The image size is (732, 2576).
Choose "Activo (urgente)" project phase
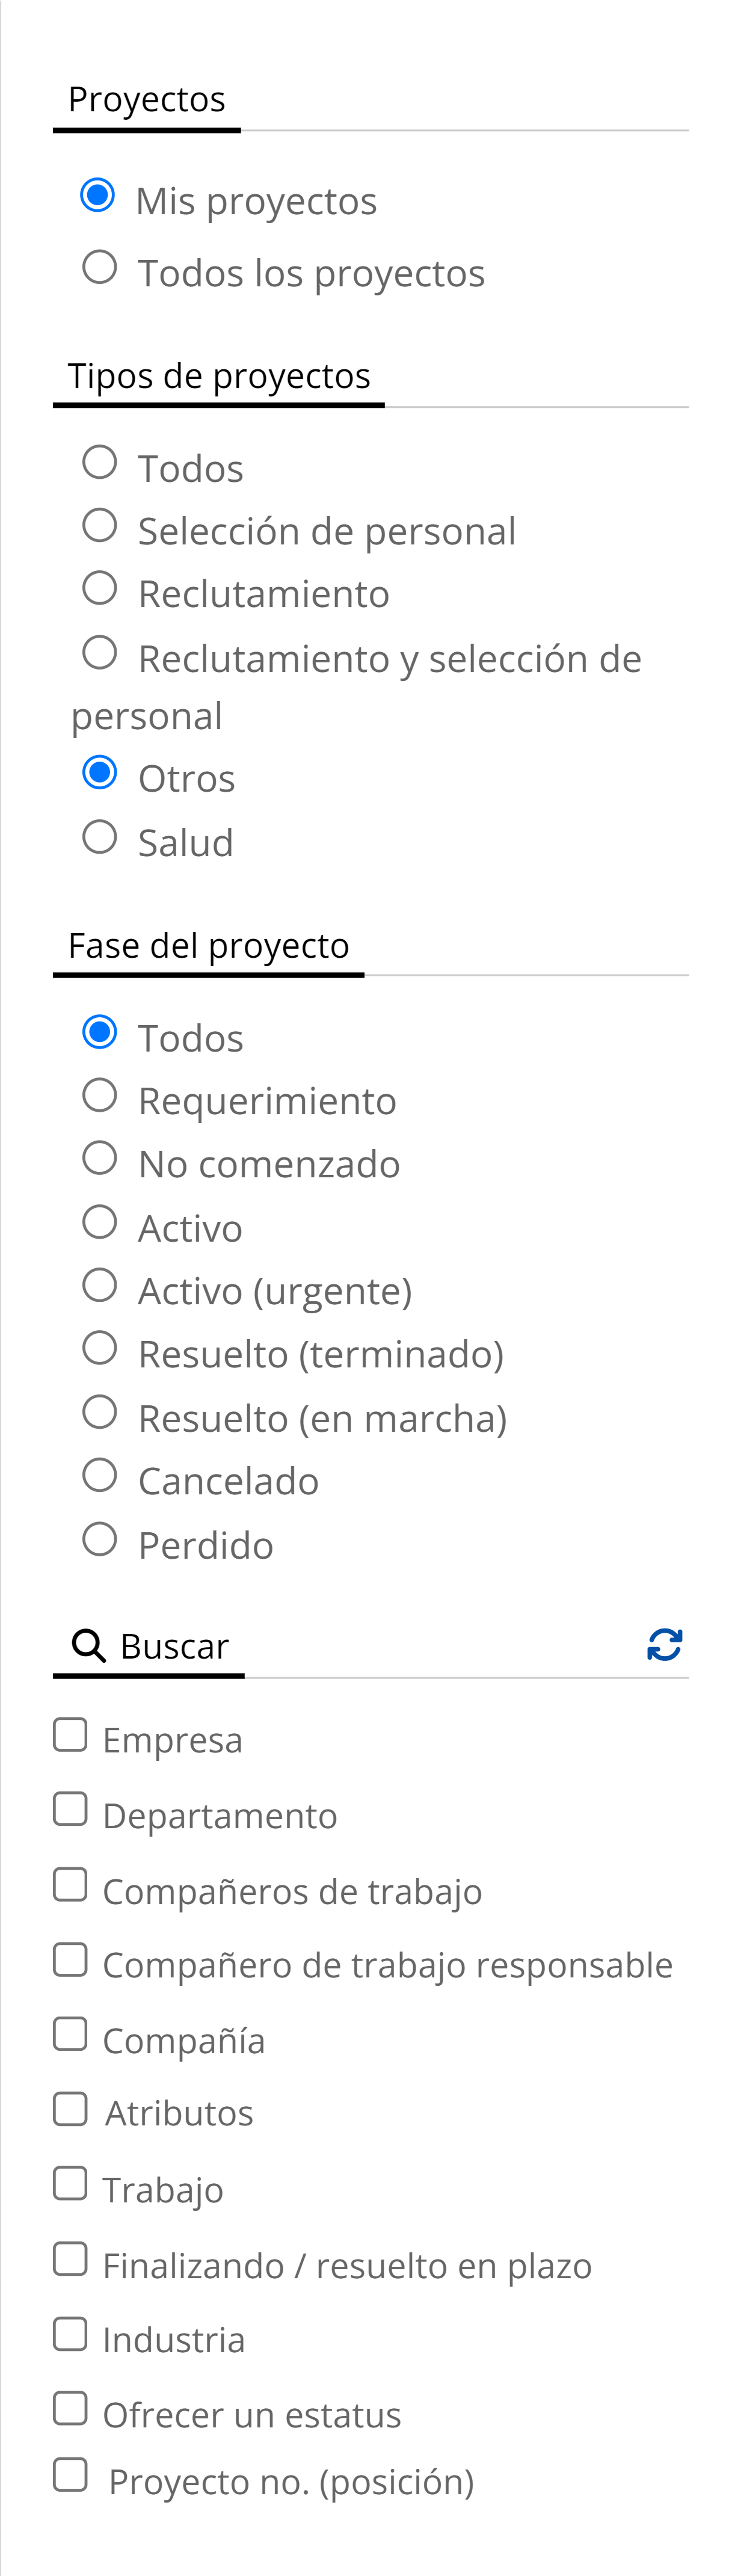pos(100,1285)
